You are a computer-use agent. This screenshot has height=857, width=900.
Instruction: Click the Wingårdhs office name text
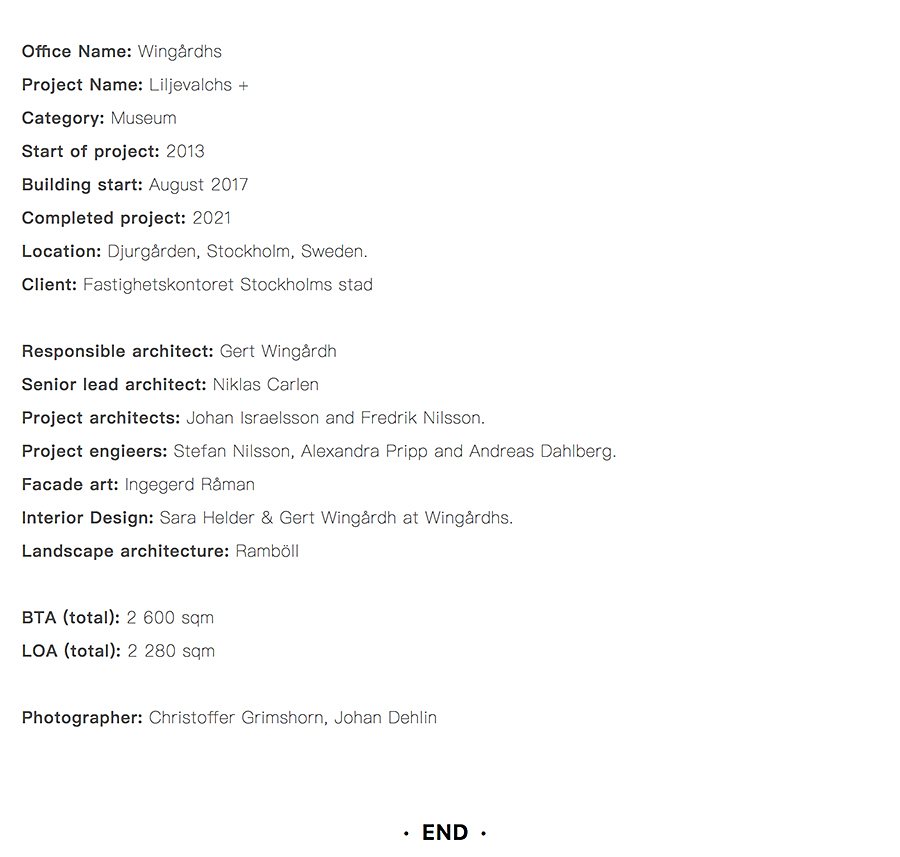point(180,52)
